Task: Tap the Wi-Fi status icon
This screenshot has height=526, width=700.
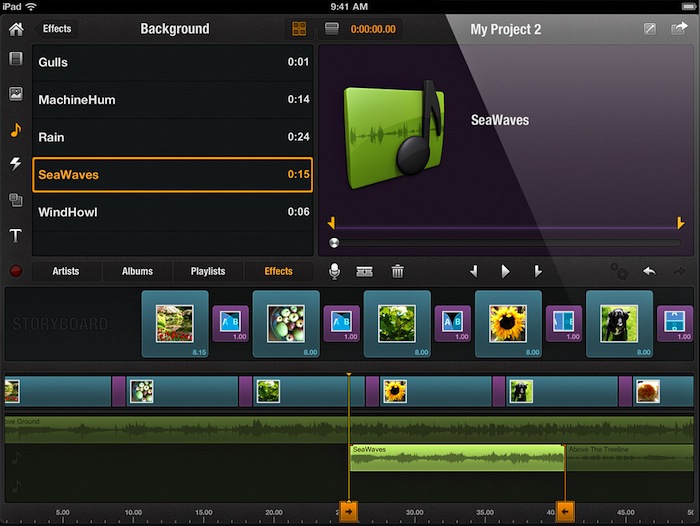Action: point(31,6)
